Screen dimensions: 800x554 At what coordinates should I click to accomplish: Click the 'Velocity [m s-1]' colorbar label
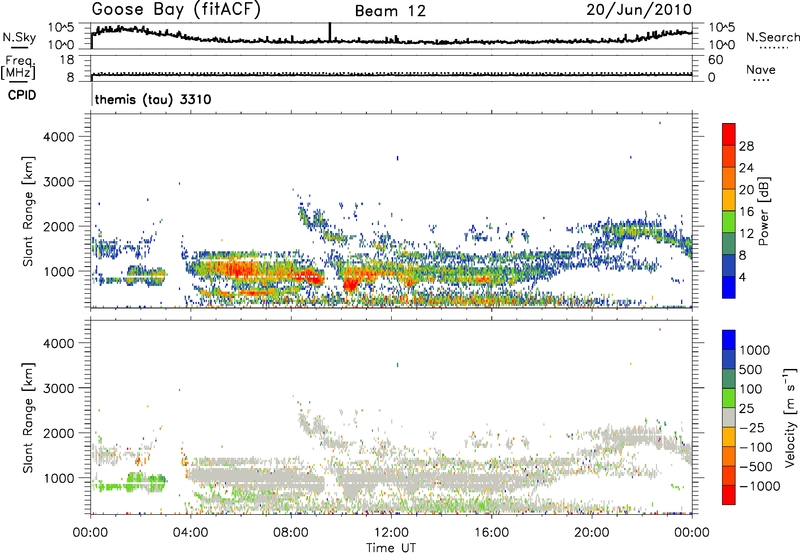790,417
